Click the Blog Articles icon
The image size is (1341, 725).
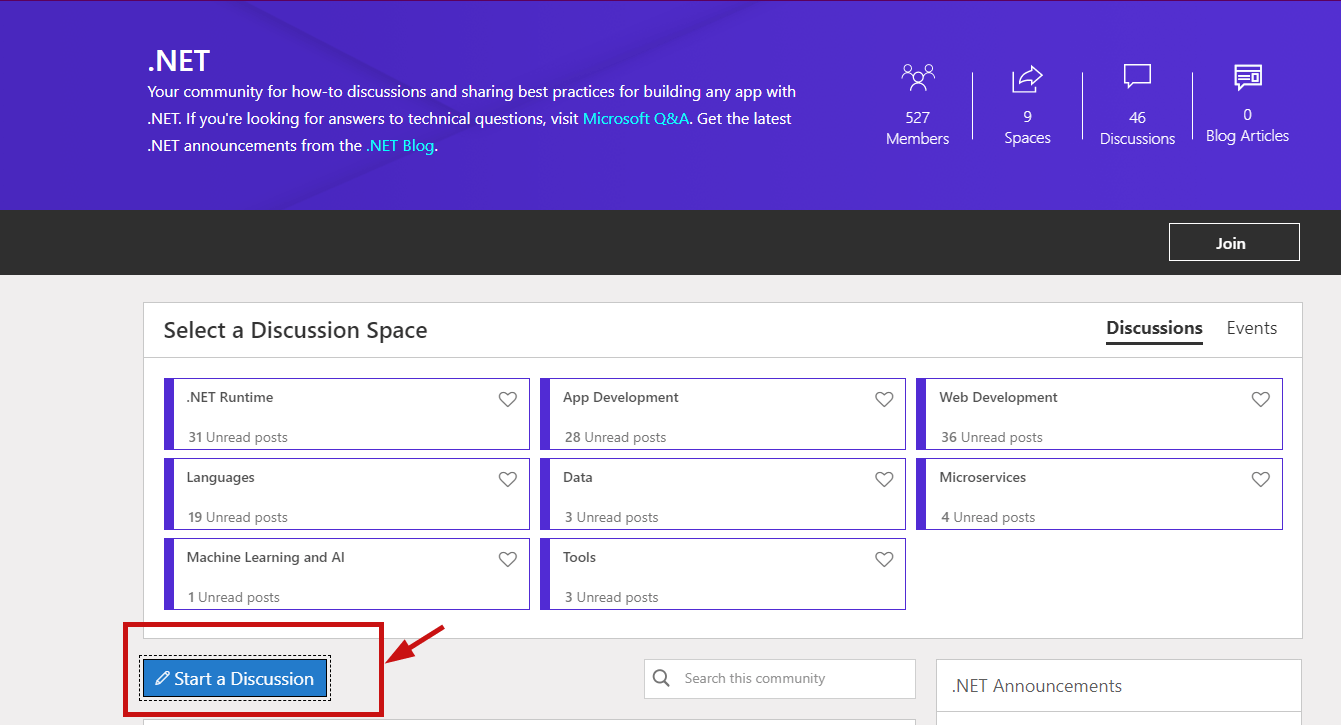1247,77
